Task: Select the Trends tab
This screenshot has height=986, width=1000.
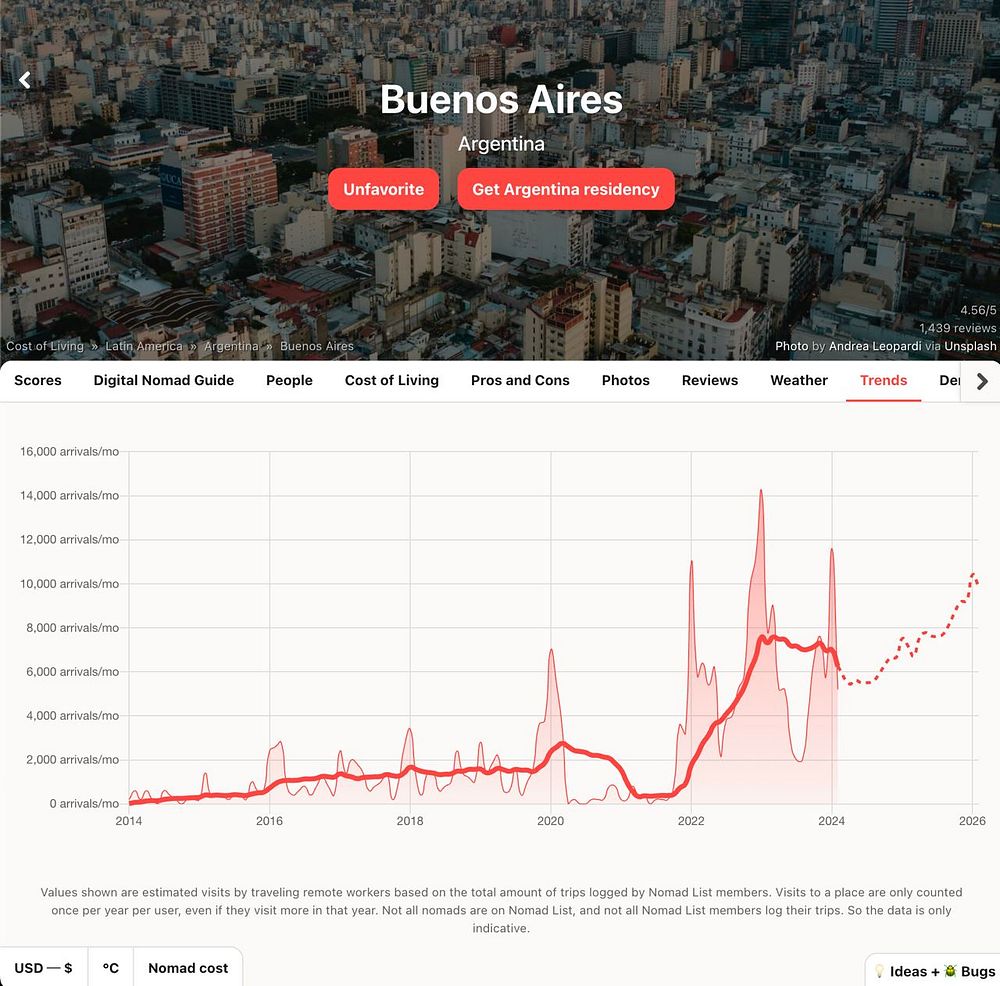Action: point(883,380)
